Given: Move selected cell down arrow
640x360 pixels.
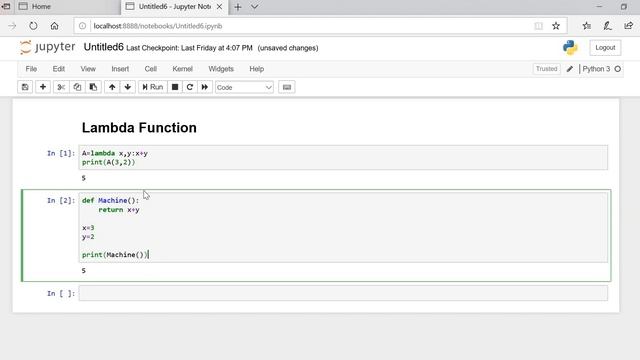Looking at the screenshot, I should 128,87.
